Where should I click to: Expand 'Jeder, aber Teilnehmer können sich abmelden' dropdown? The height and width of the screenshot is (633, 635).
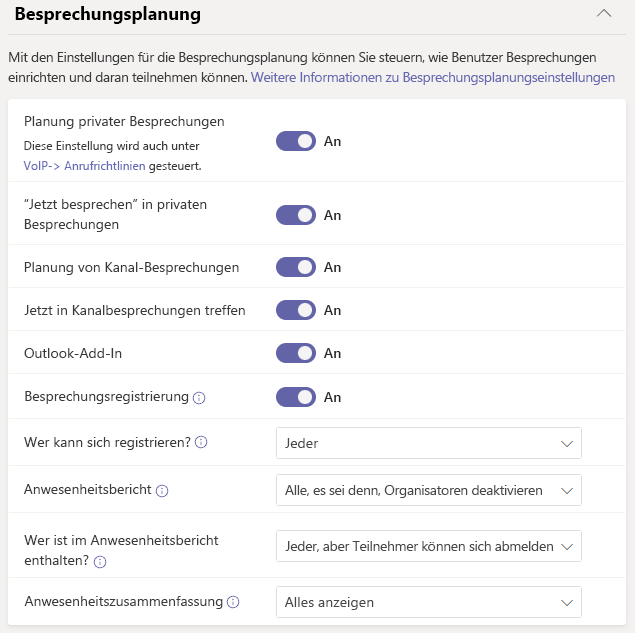(x=428, y=546)
